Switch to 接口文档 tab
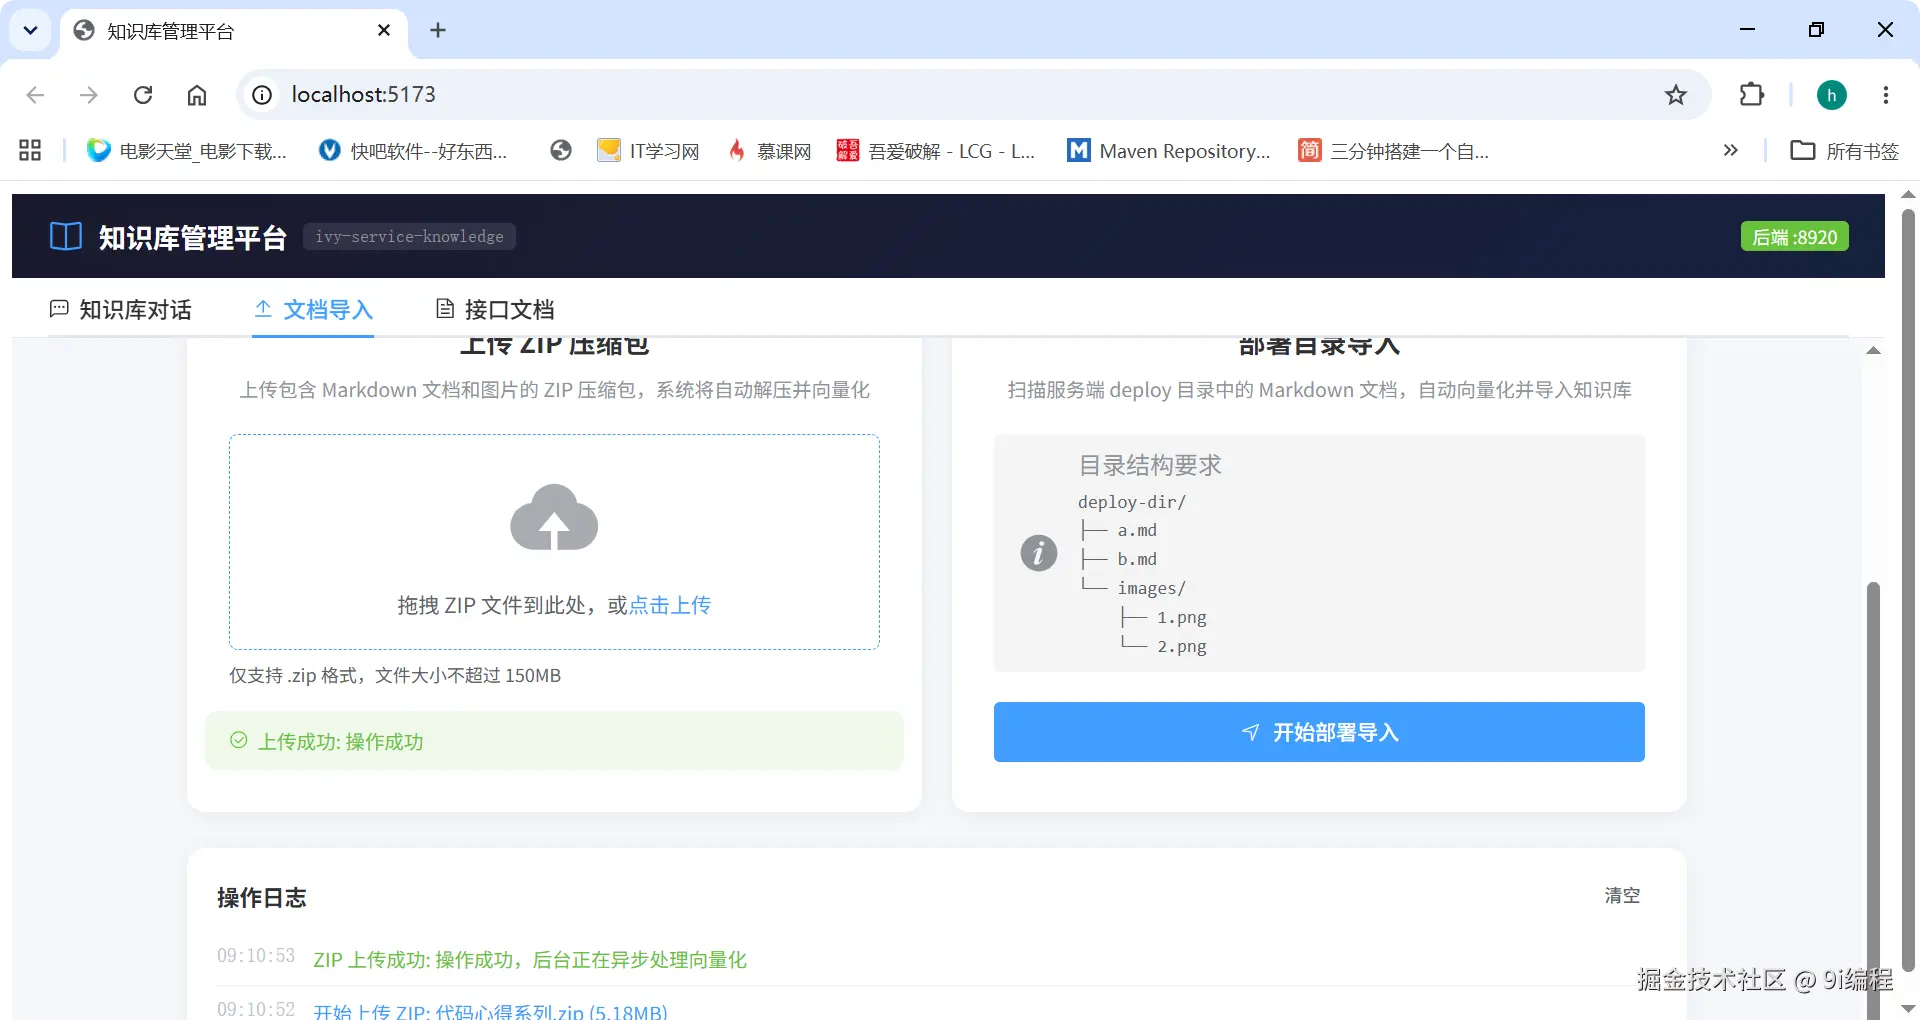This screenshot has width=1920, height=1020. (495, 310)
